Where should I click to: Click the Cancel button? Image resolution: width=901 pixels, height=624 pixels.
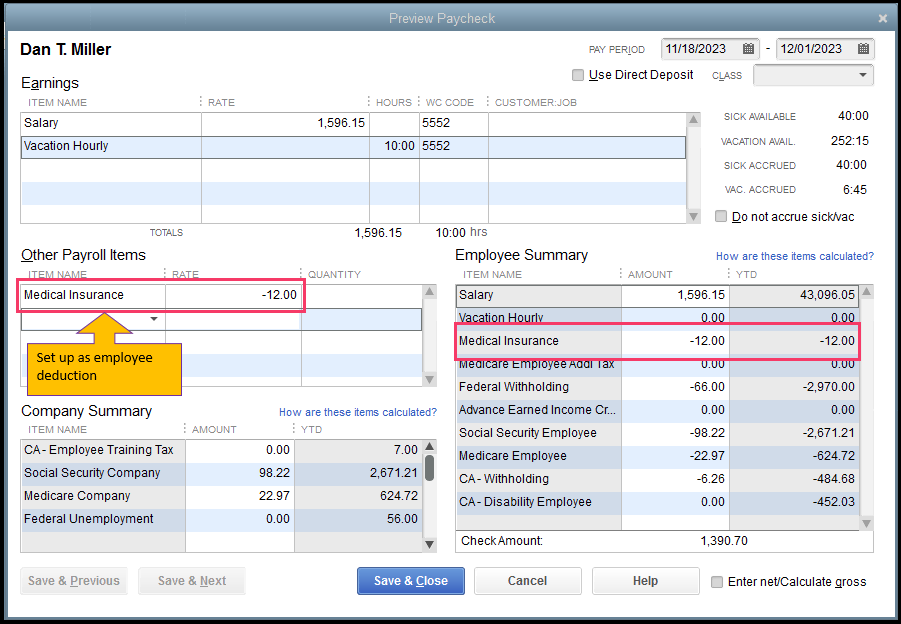point(527,581)
